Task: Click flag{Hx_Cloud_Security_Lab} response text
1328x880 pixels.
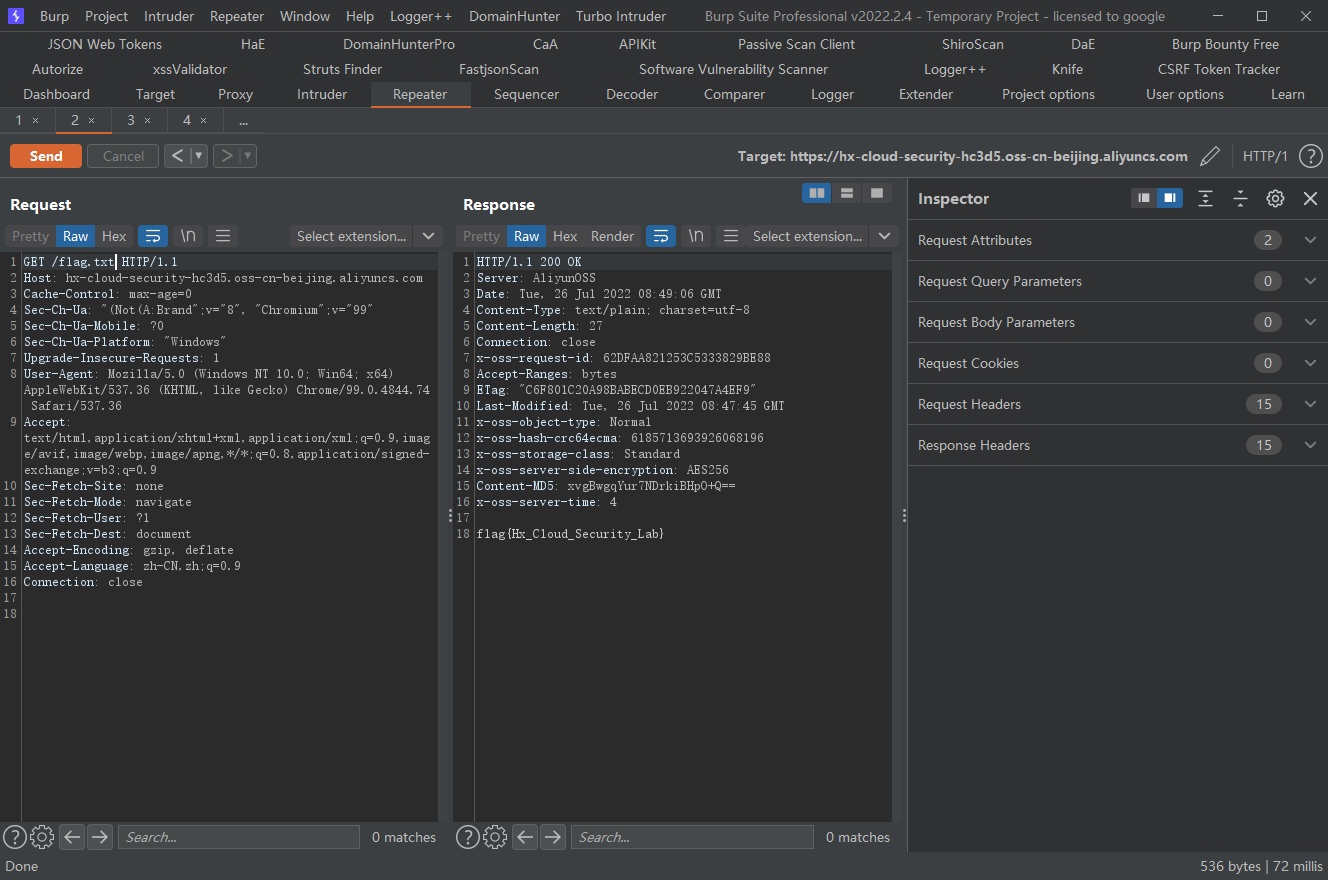Action: (570, 534)
